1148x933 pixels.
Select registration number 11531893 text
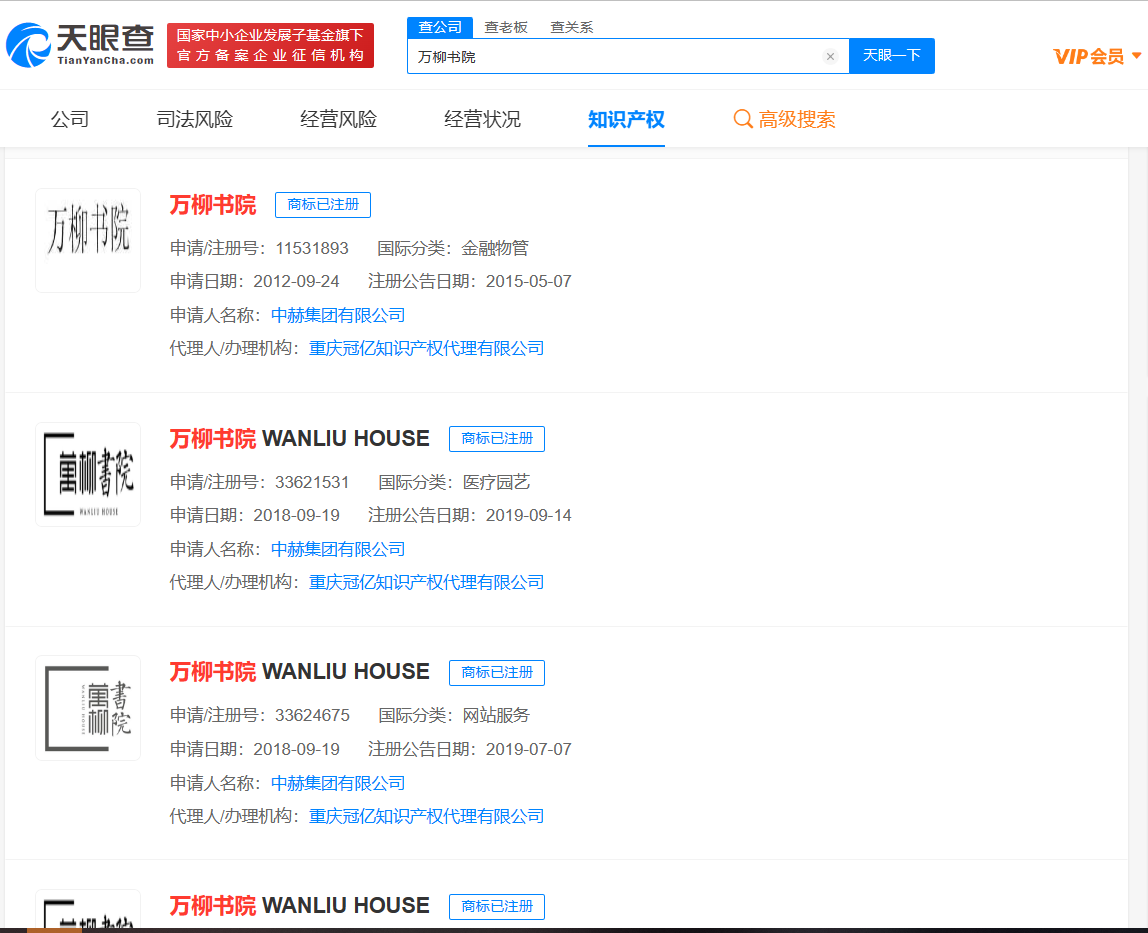312,248
